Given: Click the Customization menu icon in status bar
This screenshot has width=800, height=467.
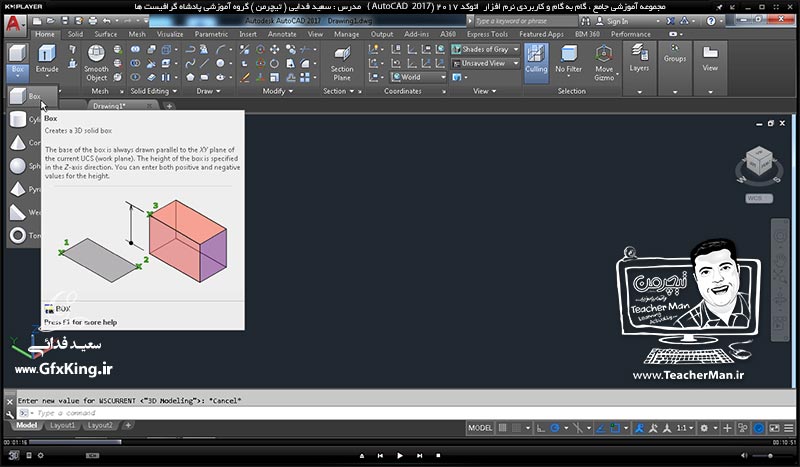Looking at the screenshot, I should click(789, 428).
